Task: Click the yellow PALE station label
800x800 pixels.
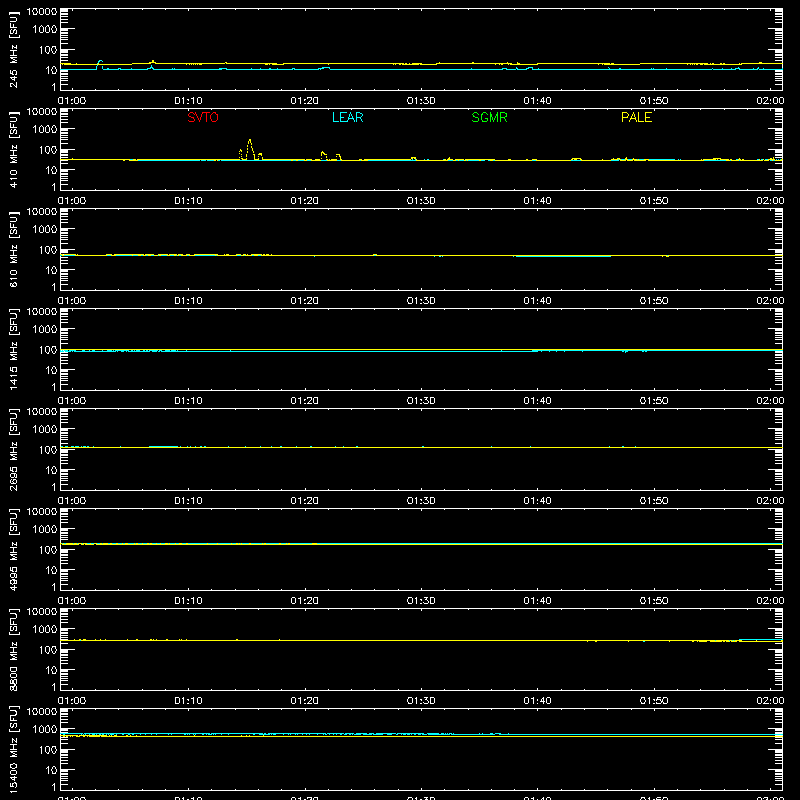Action: point(636,117)
